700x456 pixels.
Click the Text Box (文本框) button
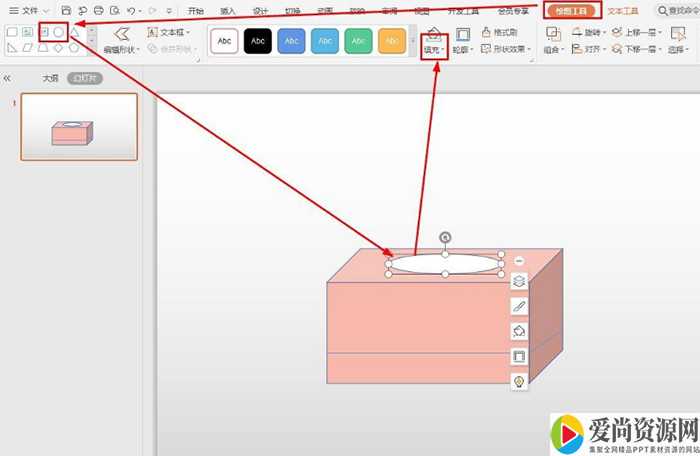point(167,32)
